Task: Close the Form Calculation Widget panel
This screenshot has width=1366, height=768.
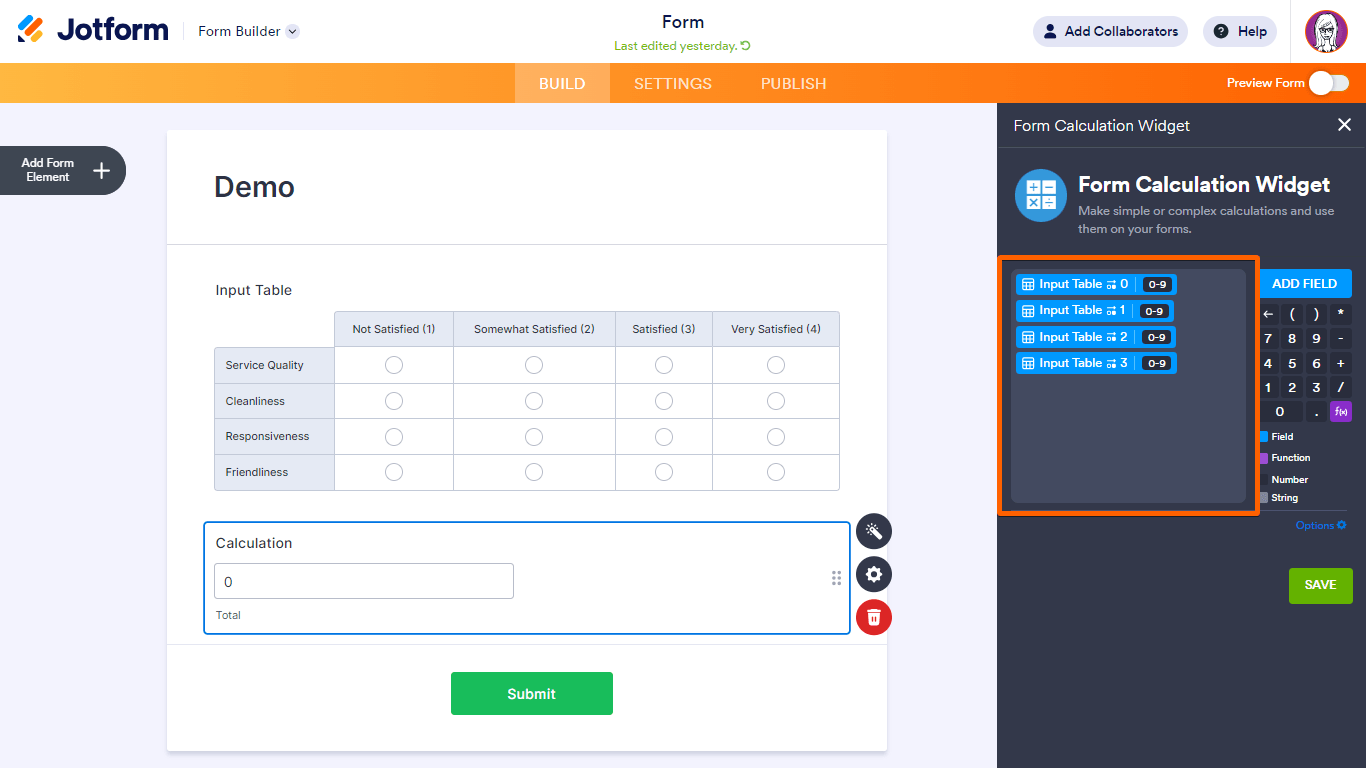Action: 1344,125
